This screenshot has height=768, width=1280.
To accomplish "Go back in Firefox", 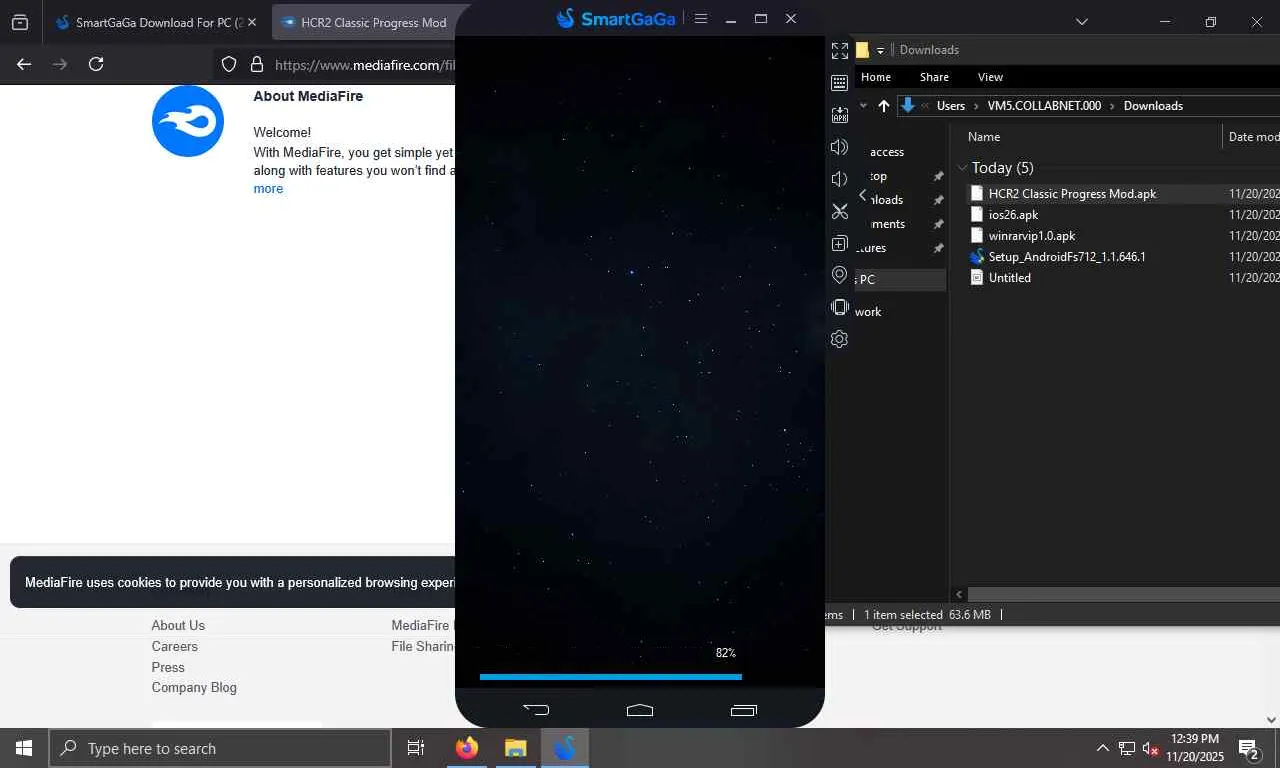I will coord(24,64).
